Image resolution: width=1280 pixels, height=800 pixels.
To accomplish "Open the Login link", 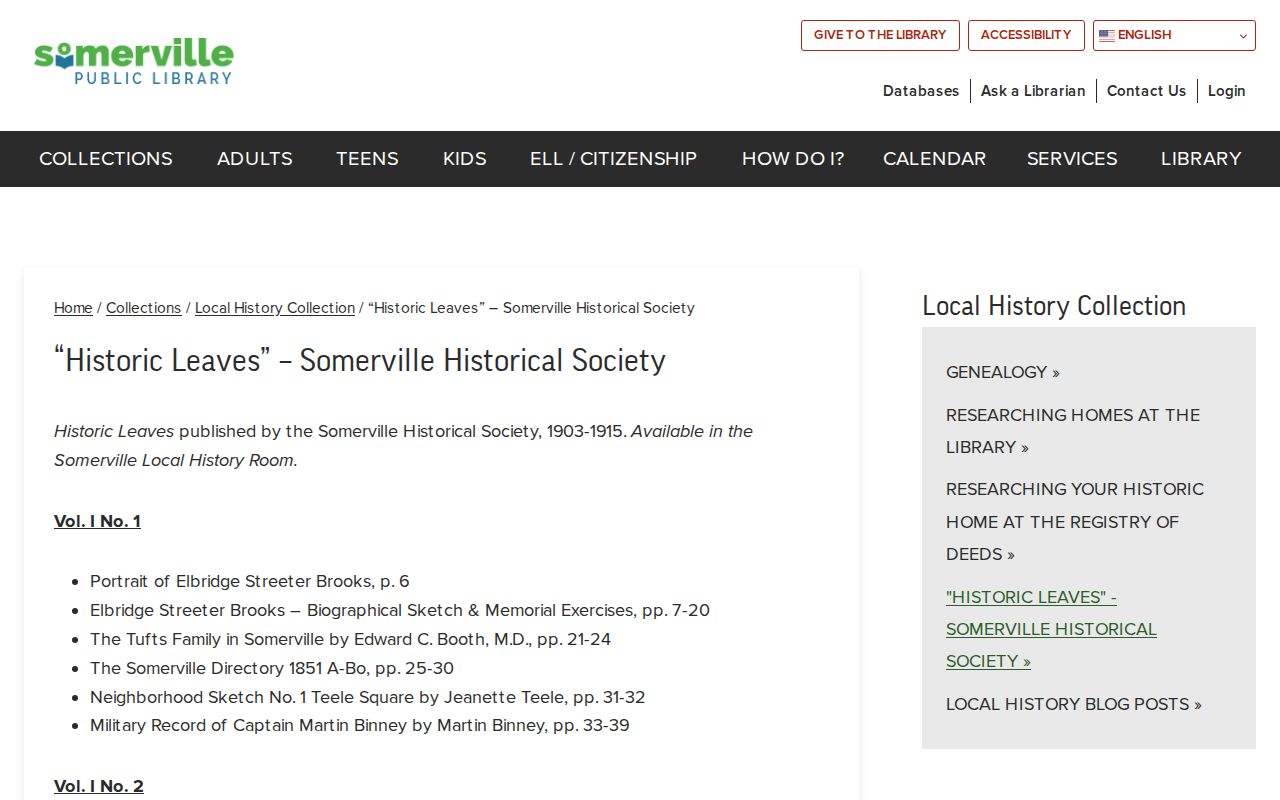I will [1226, 91].
